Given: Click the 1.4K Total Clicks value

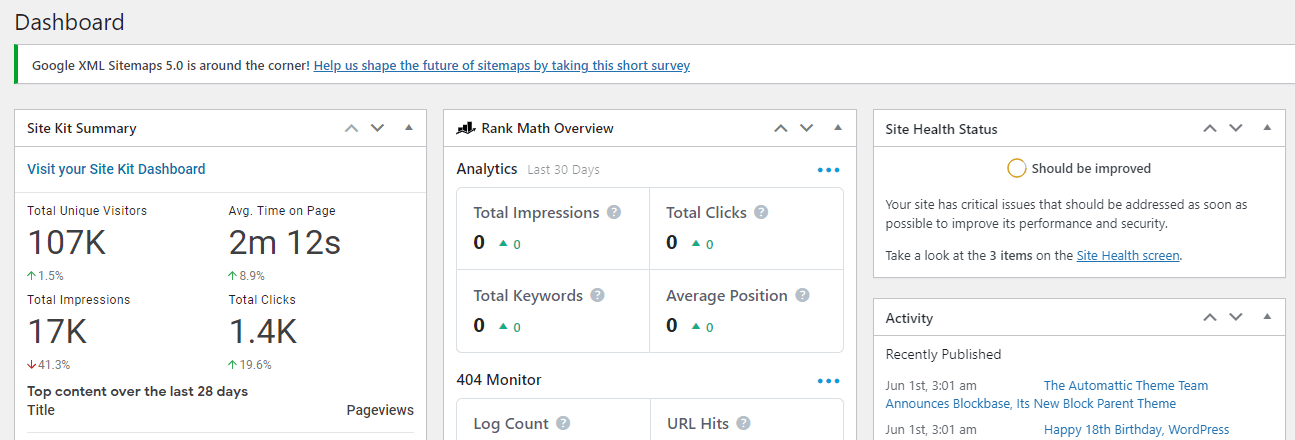Looking at the screenshot, I should click(x=263, y=332).
